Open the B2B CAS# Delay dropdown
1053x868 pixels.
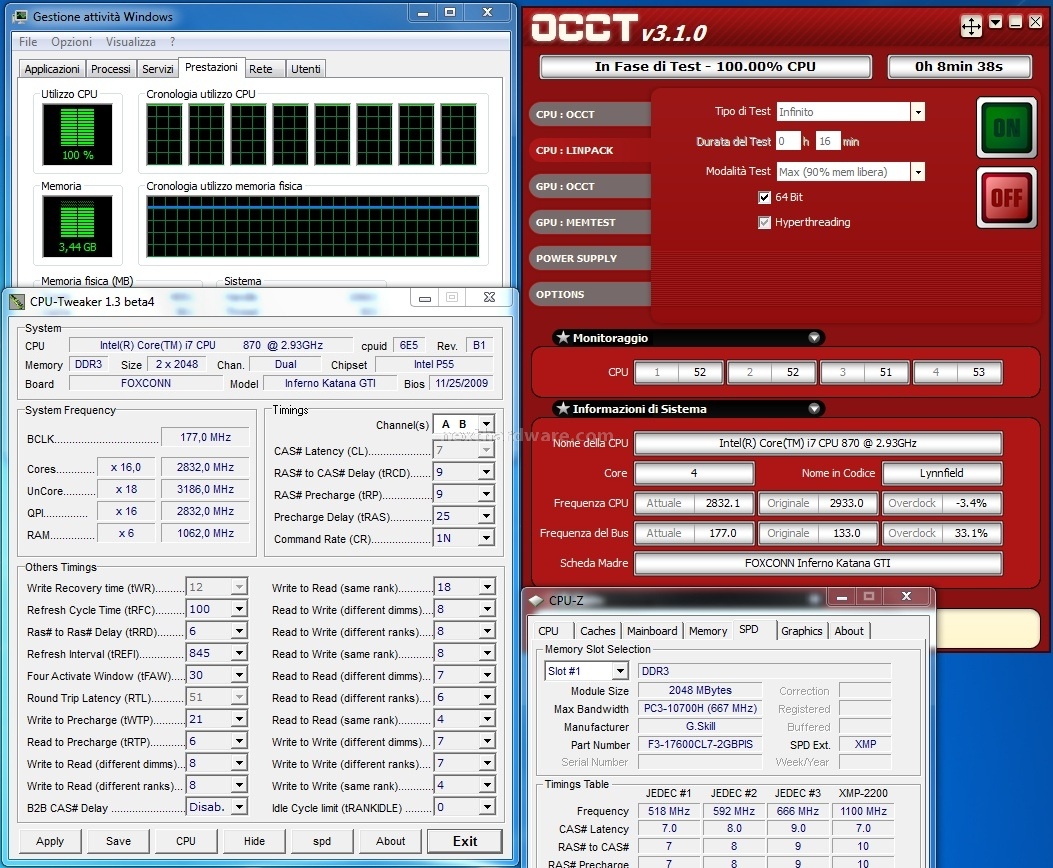(x=239, y=807)
